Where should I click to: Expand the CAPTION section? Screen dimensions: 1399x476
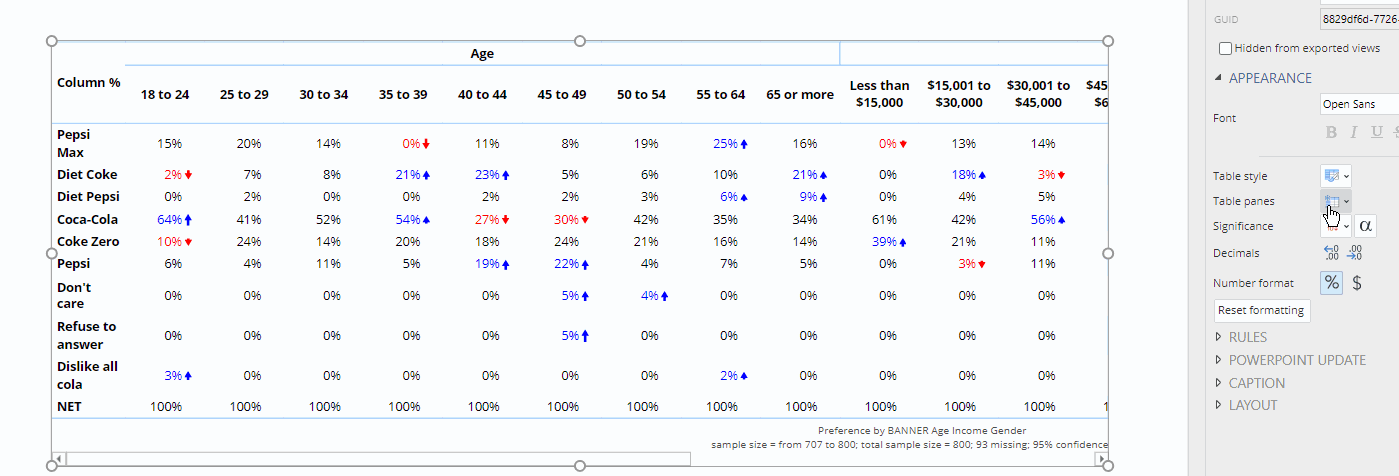coord(1218,383)
